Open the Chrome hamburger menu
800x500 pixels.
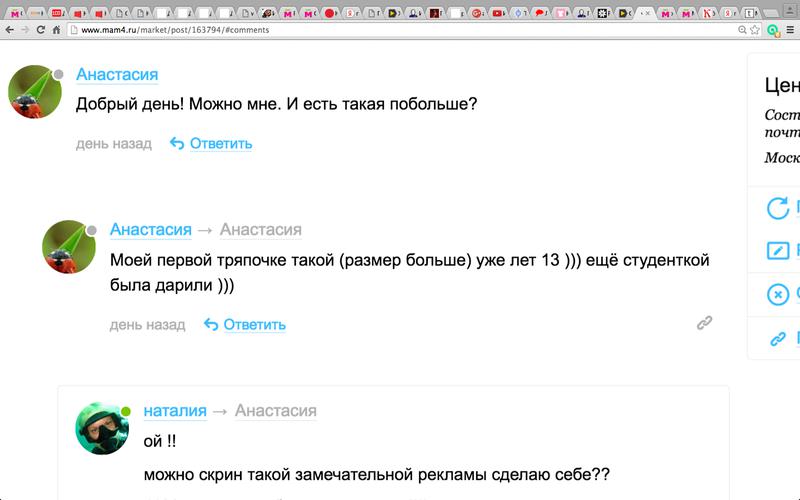click(790, 30)
